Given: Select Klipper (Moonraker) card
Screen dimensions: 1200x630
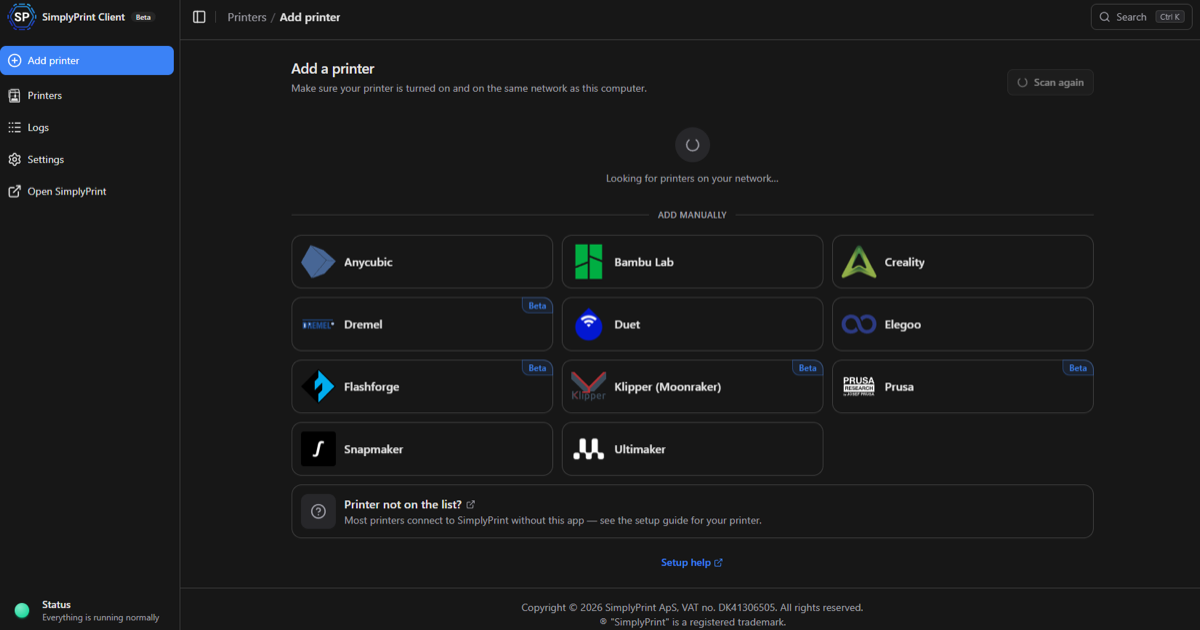Looking at the screenshot, I should point(692,386).
